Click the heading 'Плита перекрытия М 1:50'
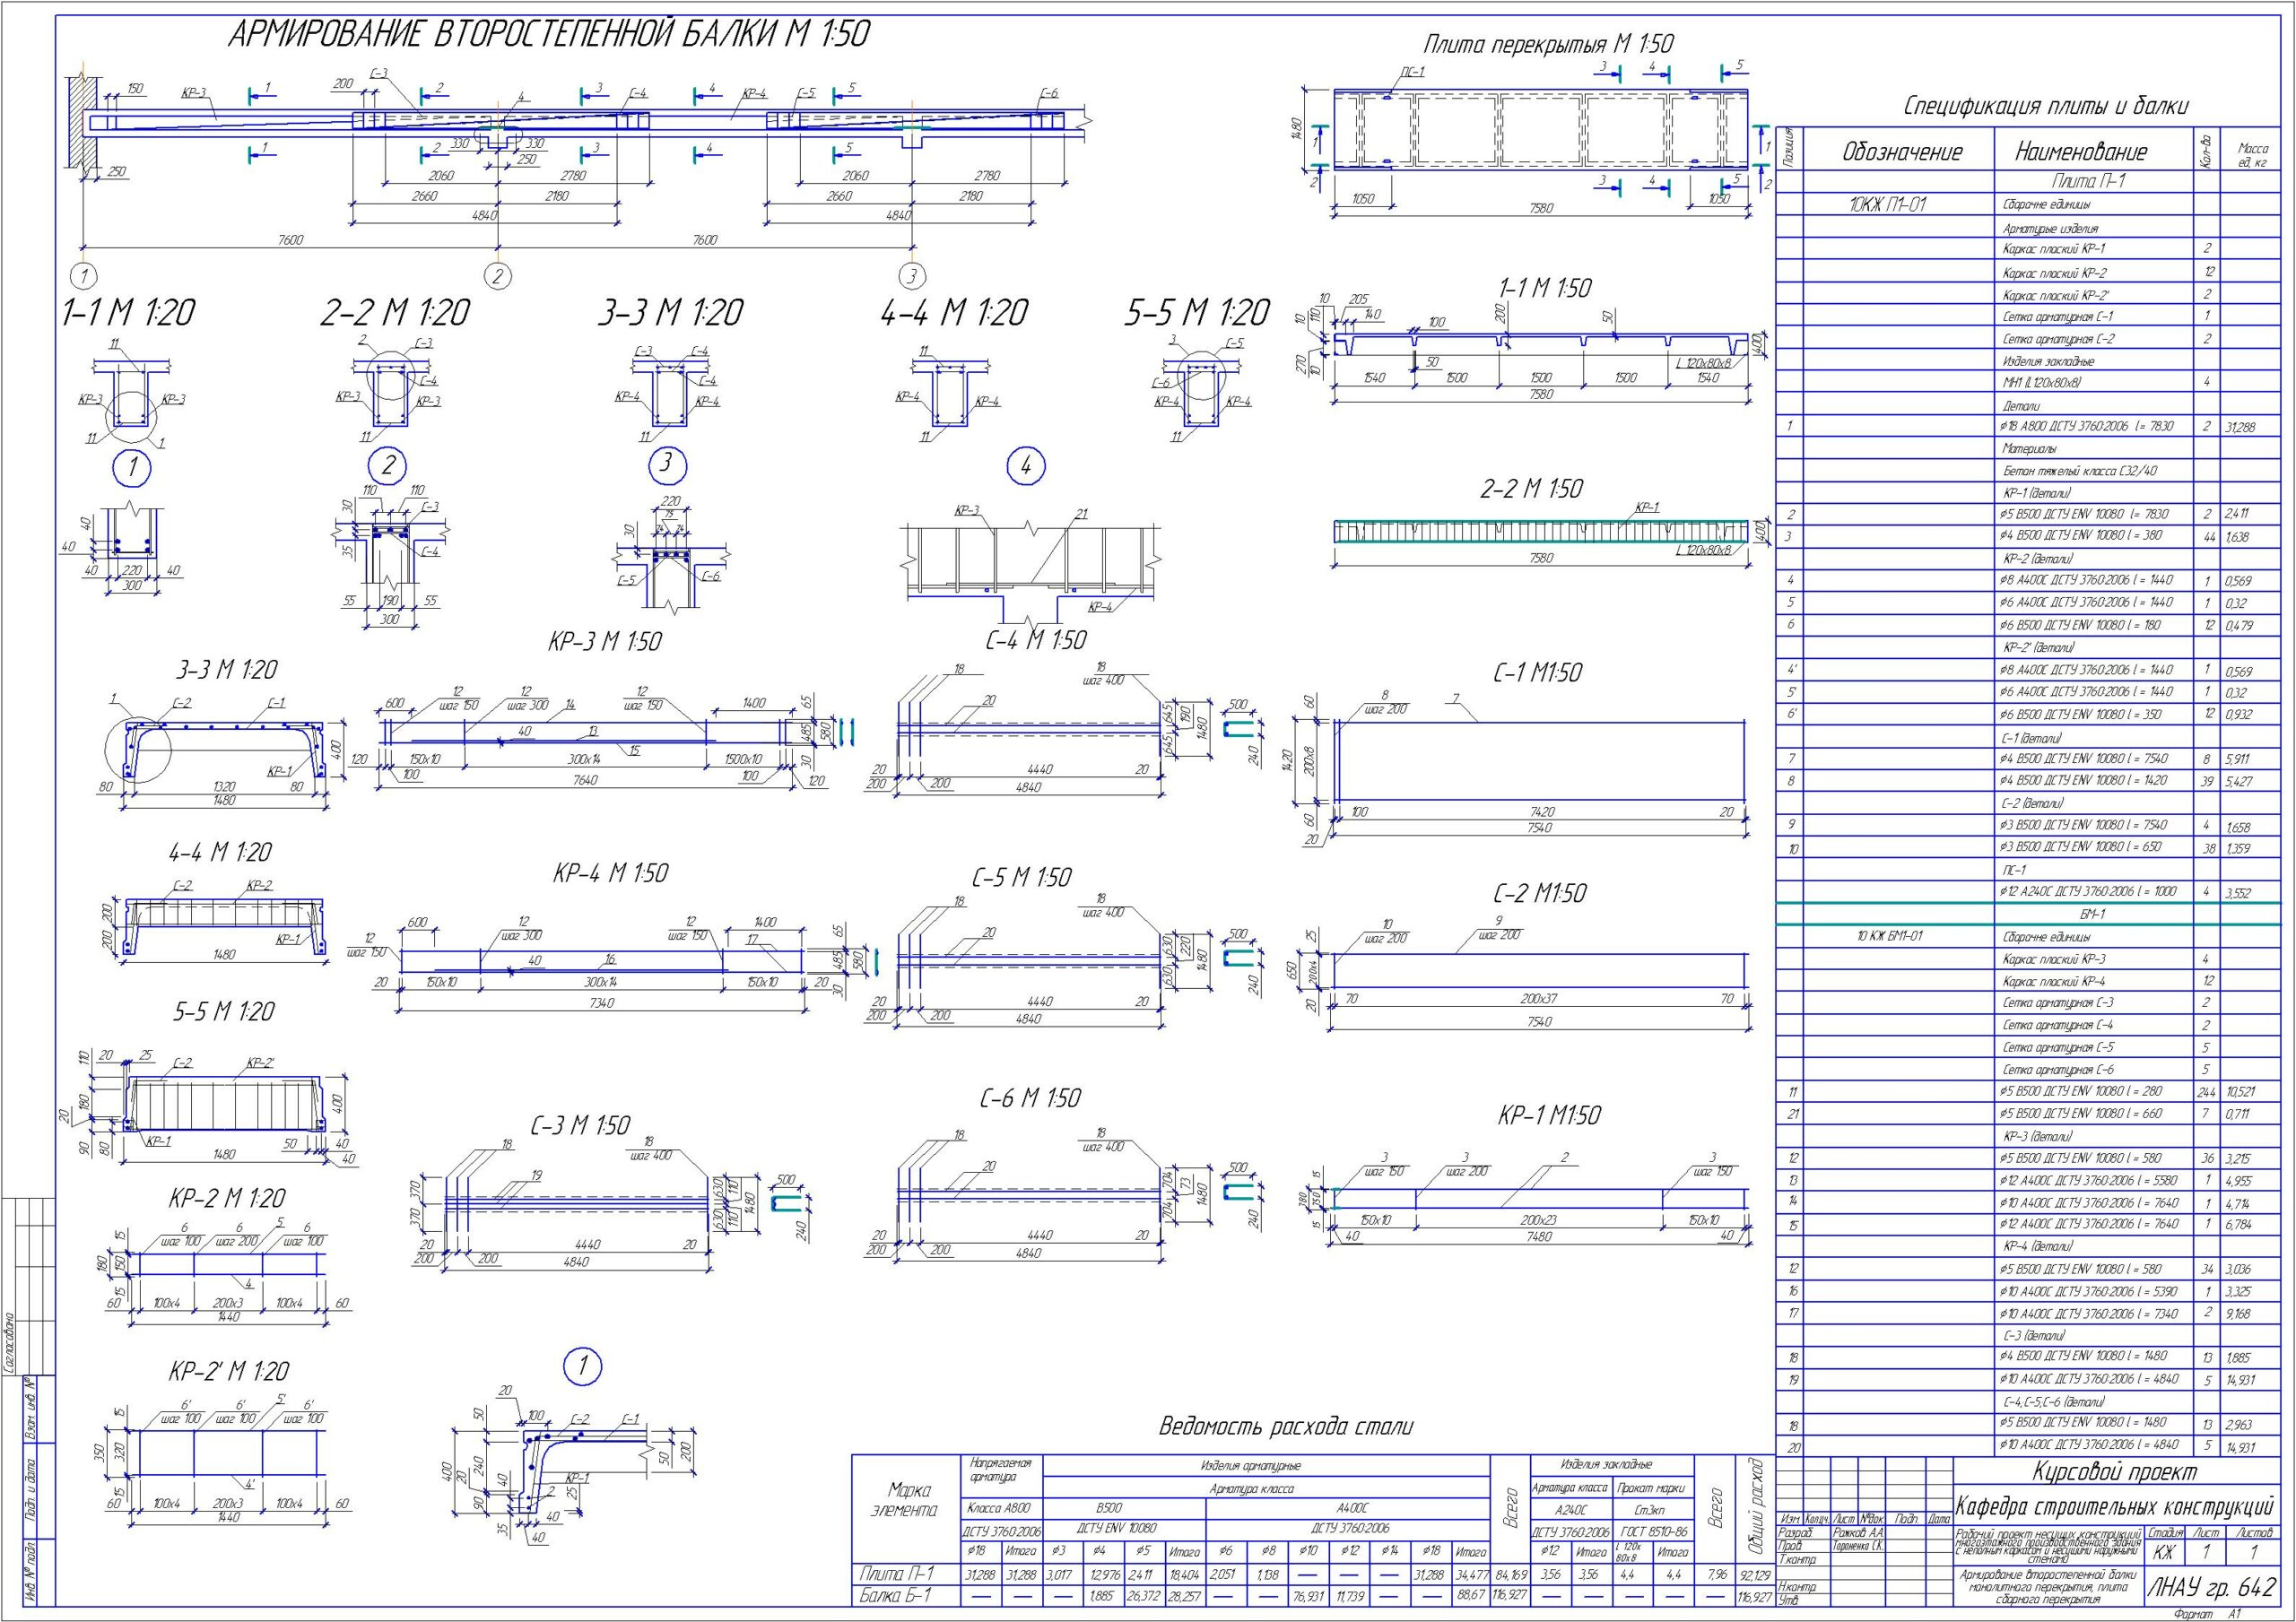This screenshot has width=2296, height=1622. click(1548, 45)
